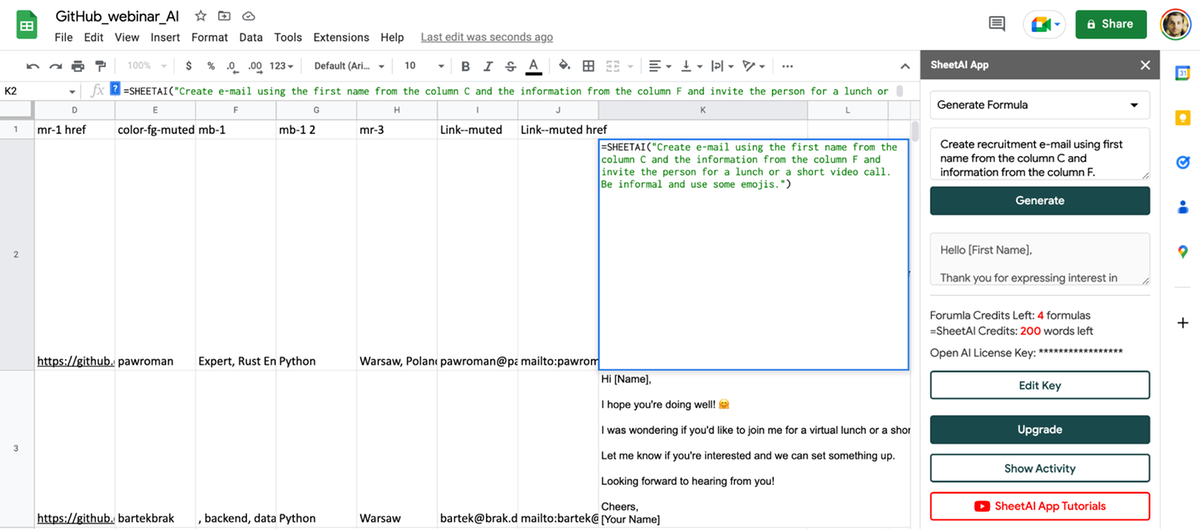This screenshot has height=529, width=1200.
Task: Open the account profile avatar
Action: [1175, 24]
